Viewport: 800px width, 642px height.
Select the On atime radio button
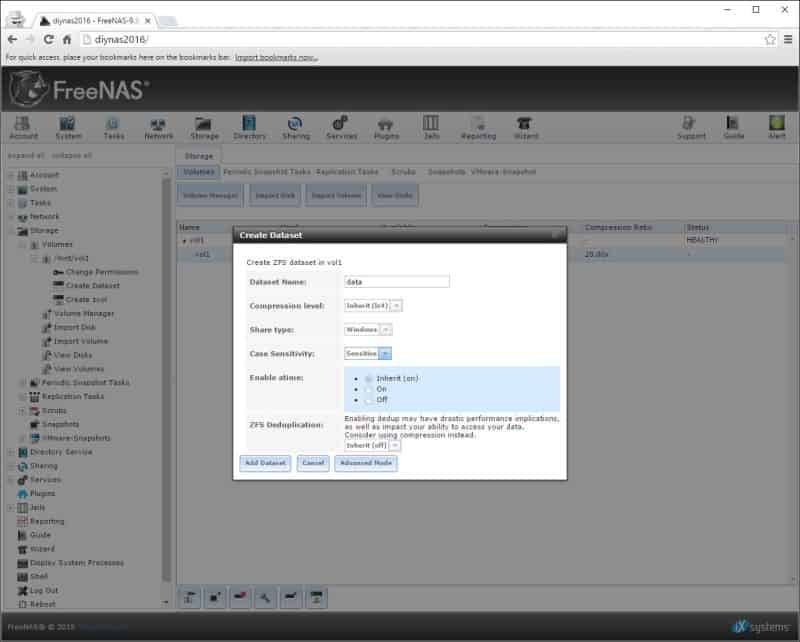click(369, 389)
